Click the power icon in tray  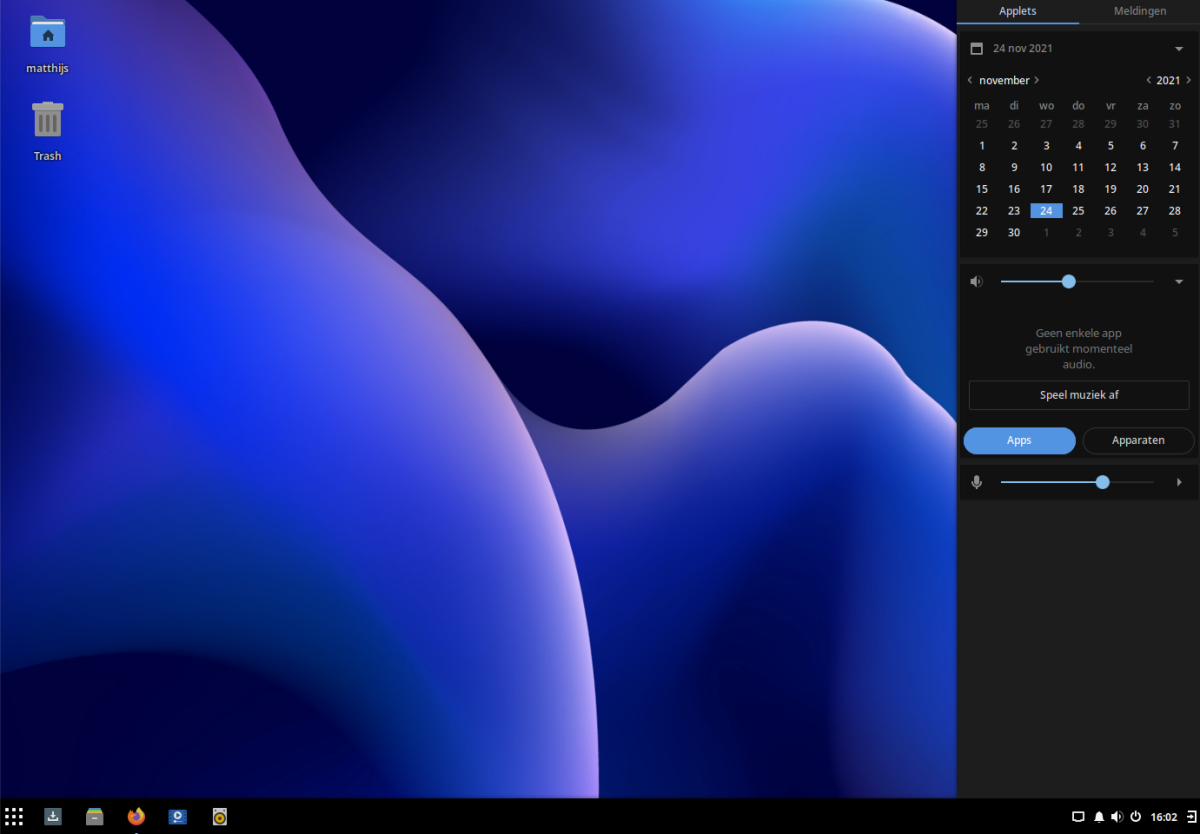click(1136, 817)
